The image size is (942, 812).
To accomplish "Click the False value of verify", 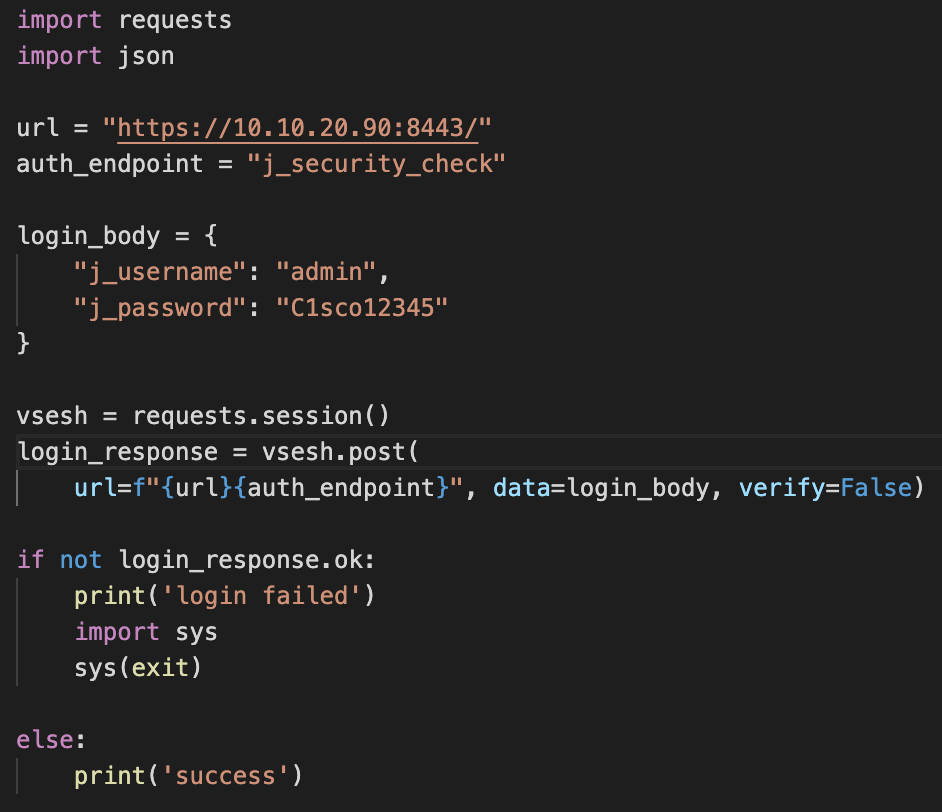I will [875, 488].
